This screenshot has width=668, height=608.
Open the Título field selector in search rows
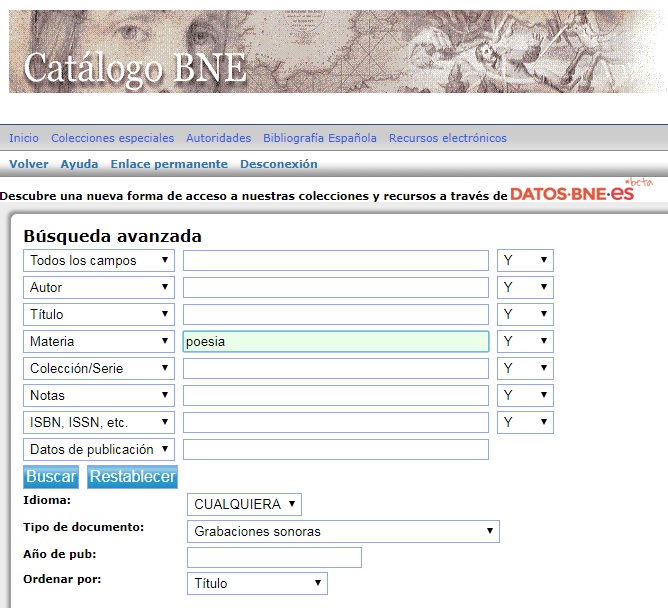(x=99, y=314)
